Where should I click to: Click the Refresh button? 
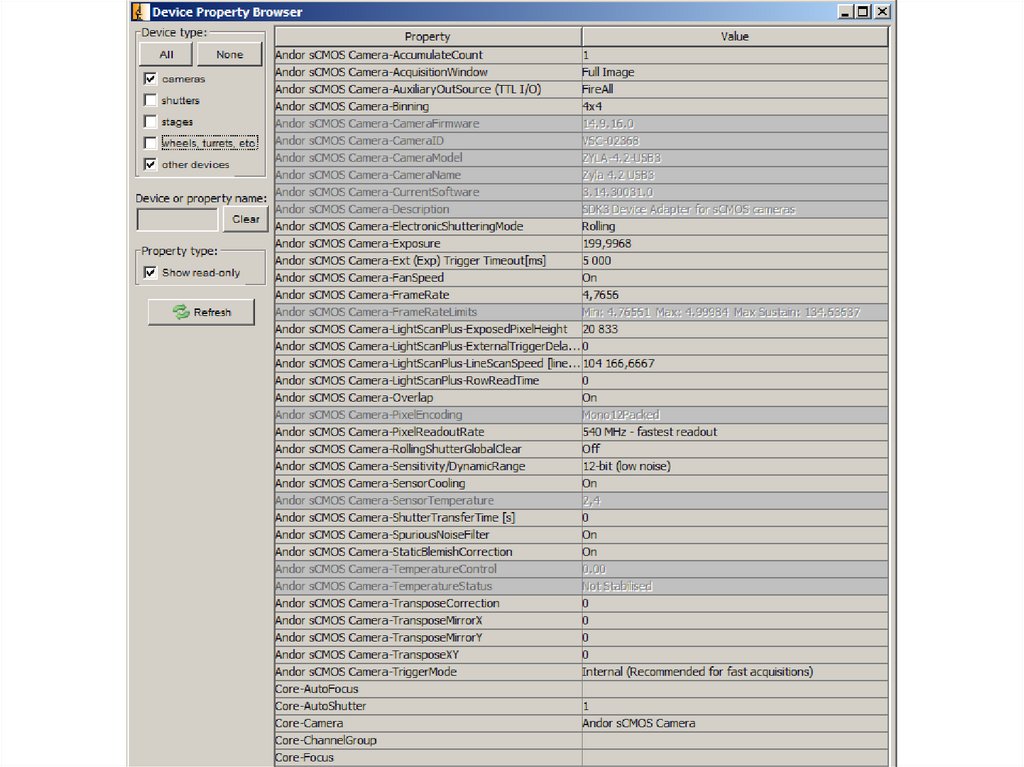201,312
